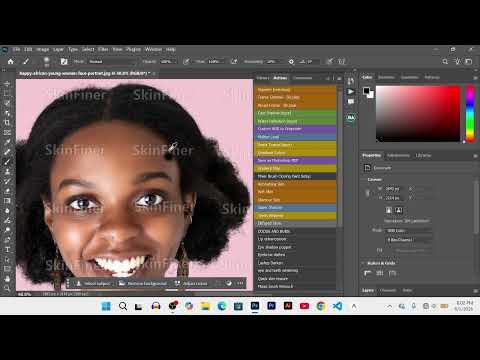Click Select subject on task bar
Viewport: 480px width, 360px height.
pyautogui.click(x=94, y=283)
